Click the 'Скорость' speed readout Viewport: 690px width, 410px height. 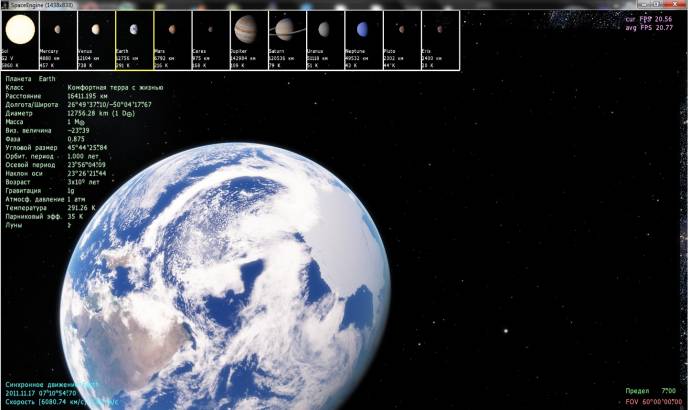(62, 402)
